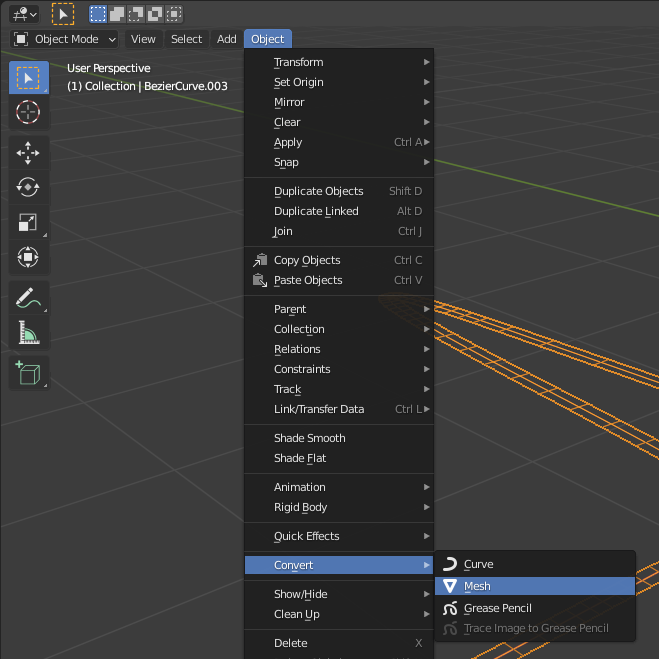Select the Transform tool
This screenshot has width=659, height=659.
pos(29,257)
